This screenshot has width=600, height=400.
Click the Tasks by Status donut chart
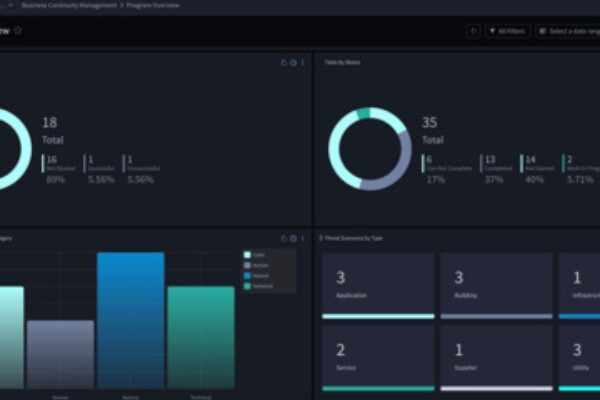370,148
